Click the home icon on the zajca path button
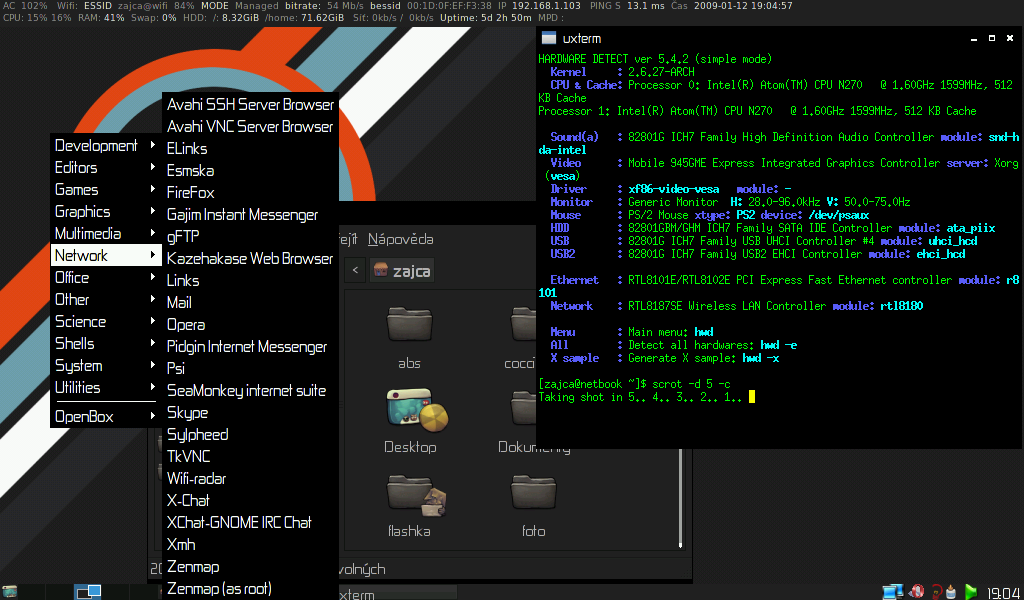Screen dimensions: 1024x600 click(381, 270)
